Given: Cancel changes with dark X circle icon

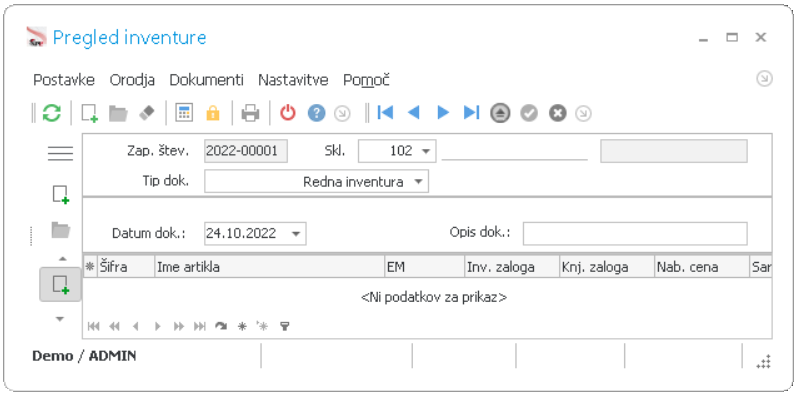Looking at the screenshot, I should 557,113.
